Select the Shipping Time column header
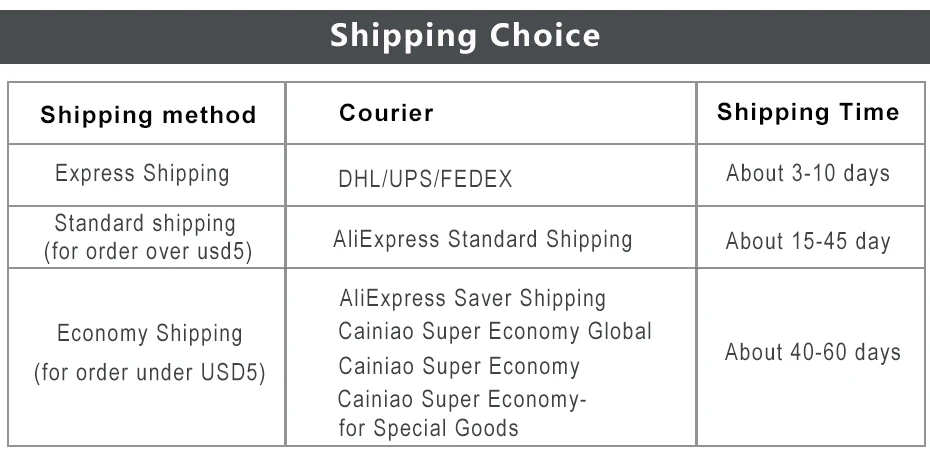Viewport: 930px width, 450px height. [x=808, y=112]
